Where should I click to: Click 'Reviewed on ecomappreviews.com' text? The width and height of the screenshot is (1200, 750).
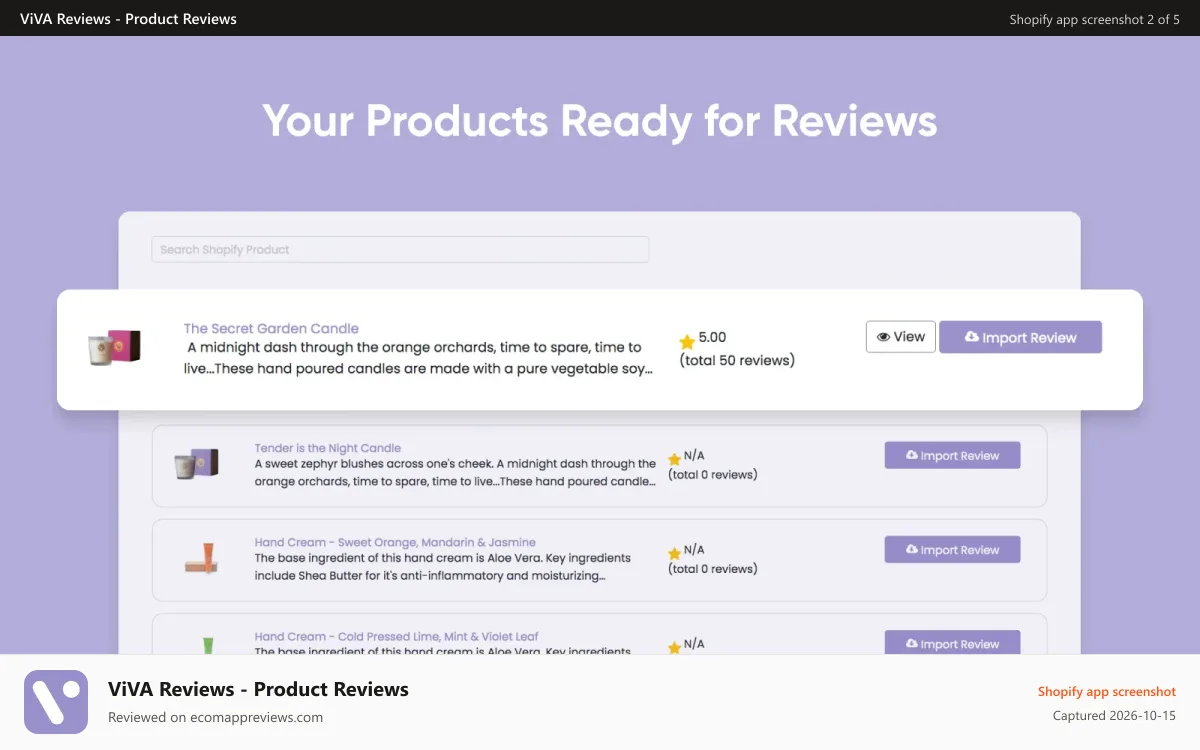(x=215, y=717)
